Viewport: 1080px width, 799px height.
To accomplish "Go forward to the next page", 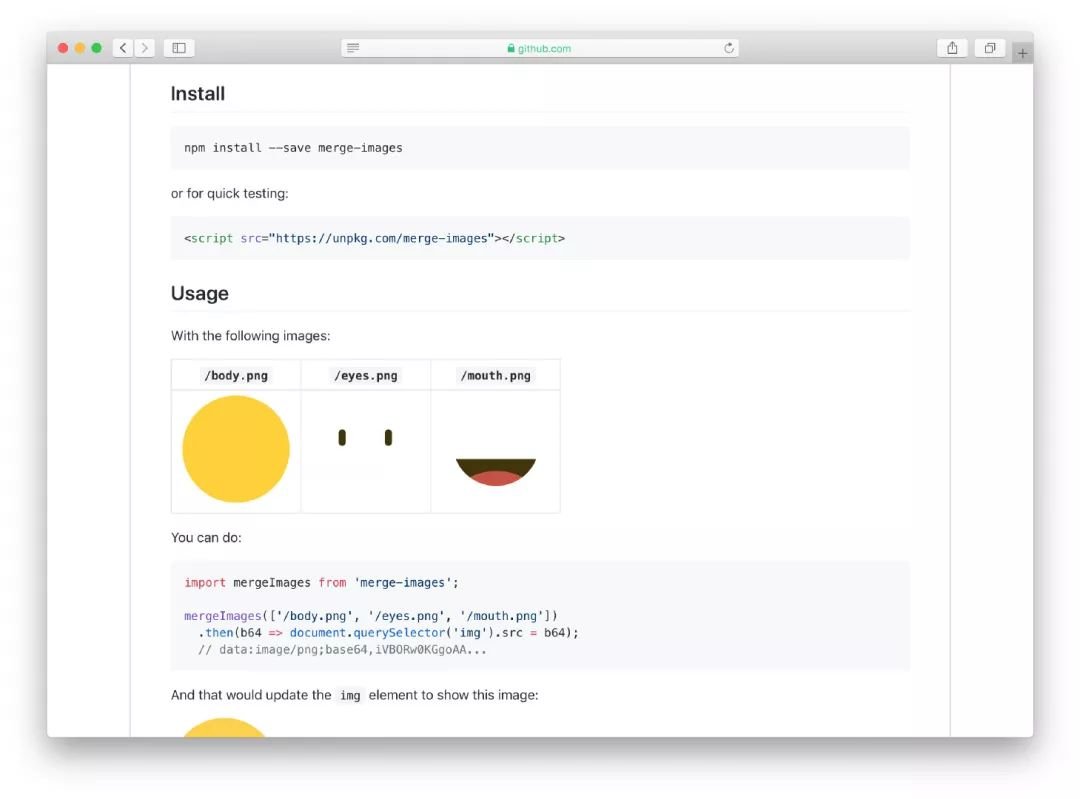I will pos(145,48).
